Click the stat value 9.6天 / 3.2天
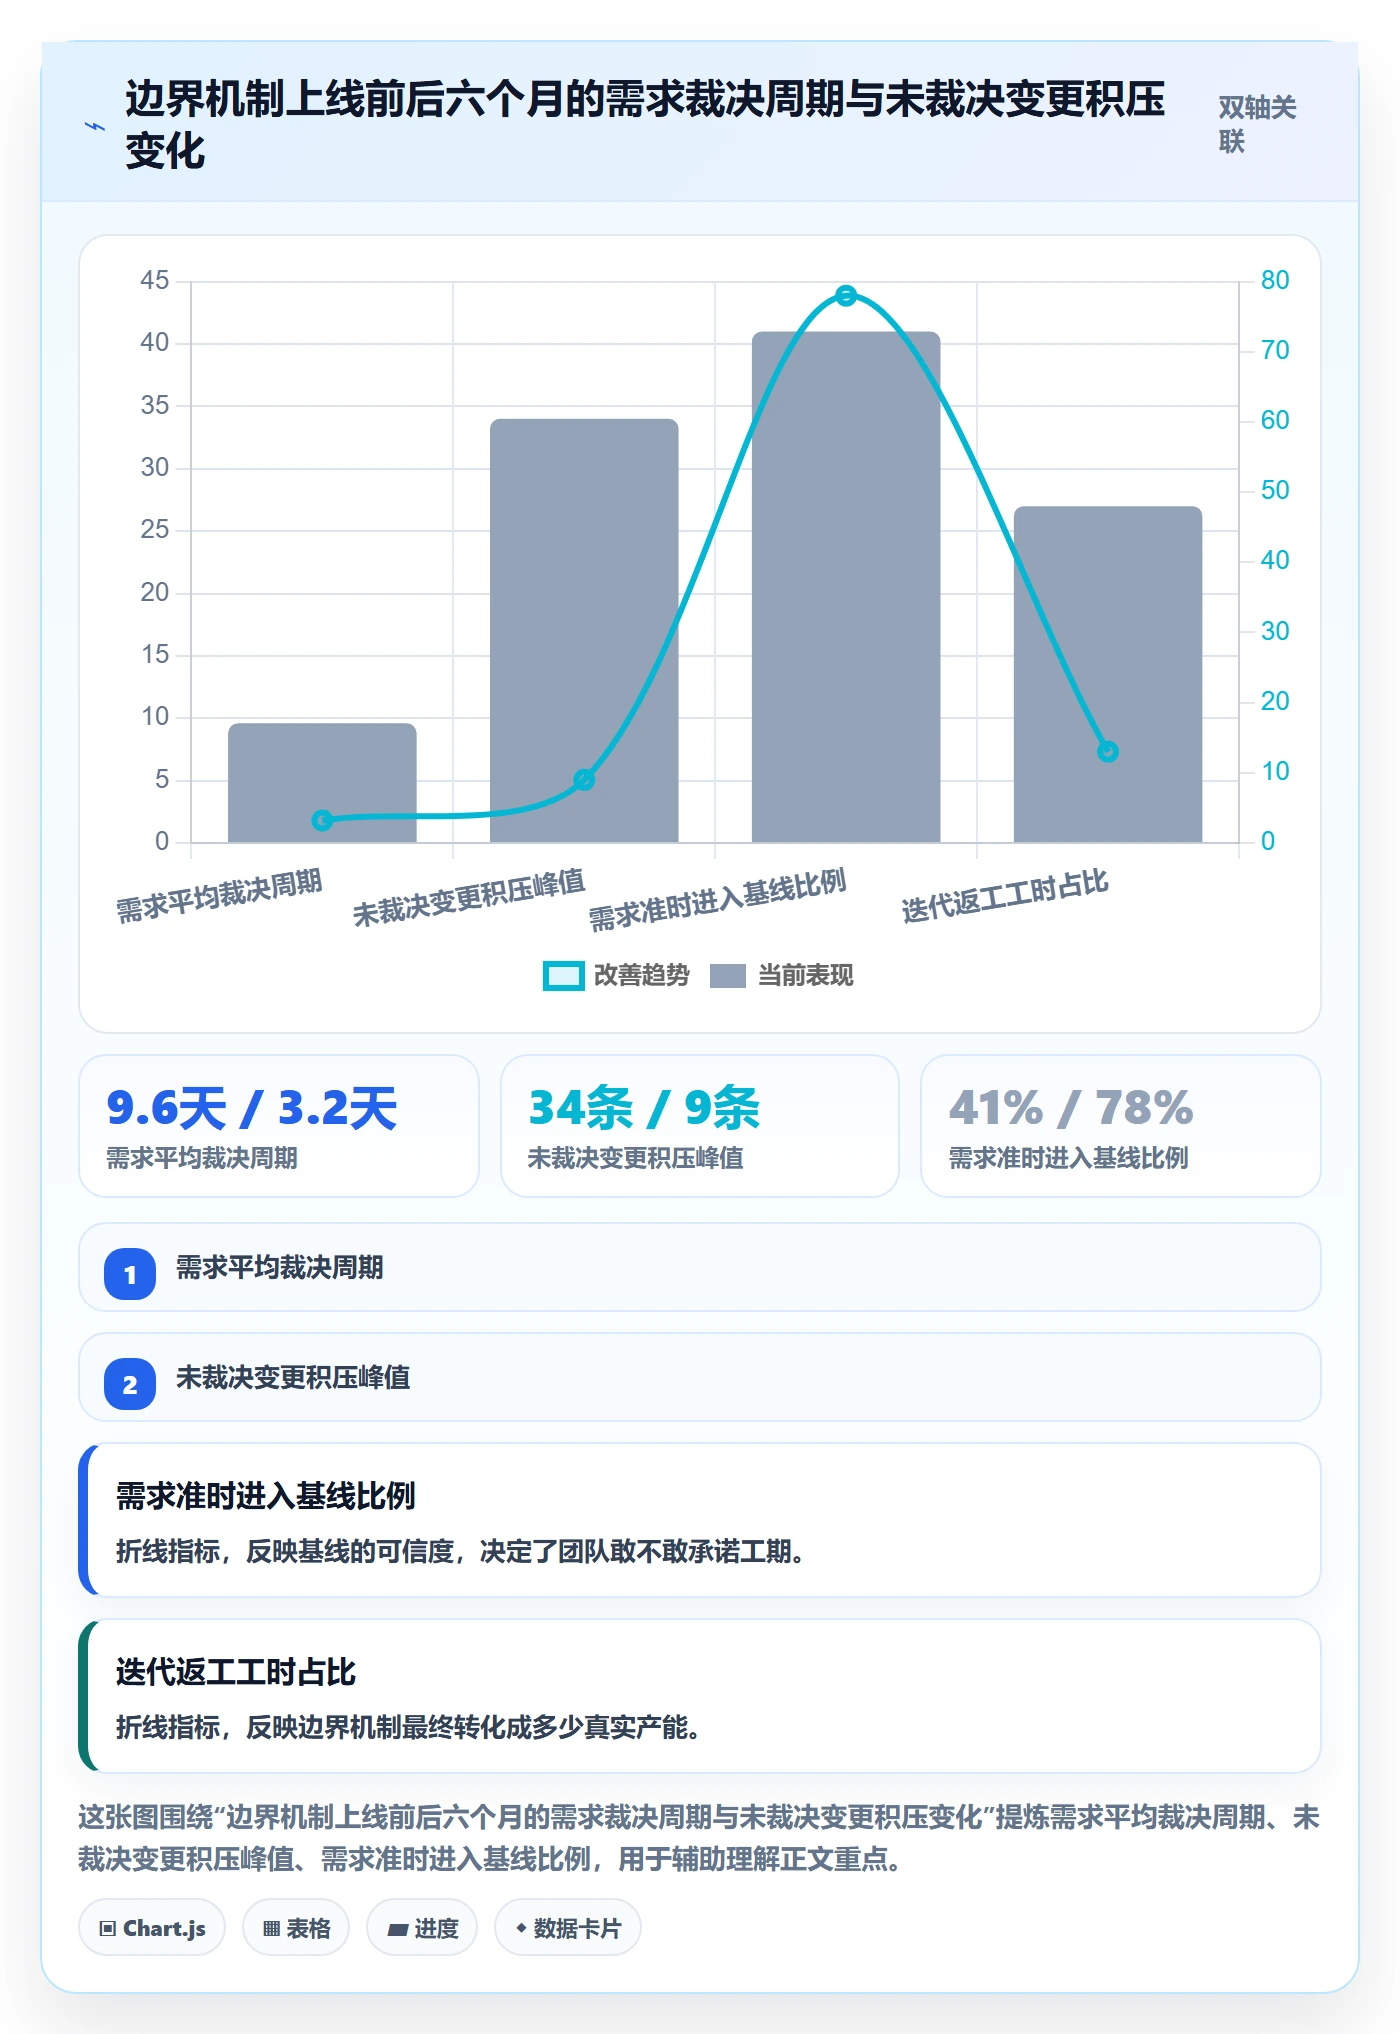Viewport: 1400px width, 2034px height. click(x=252, y=1108)
